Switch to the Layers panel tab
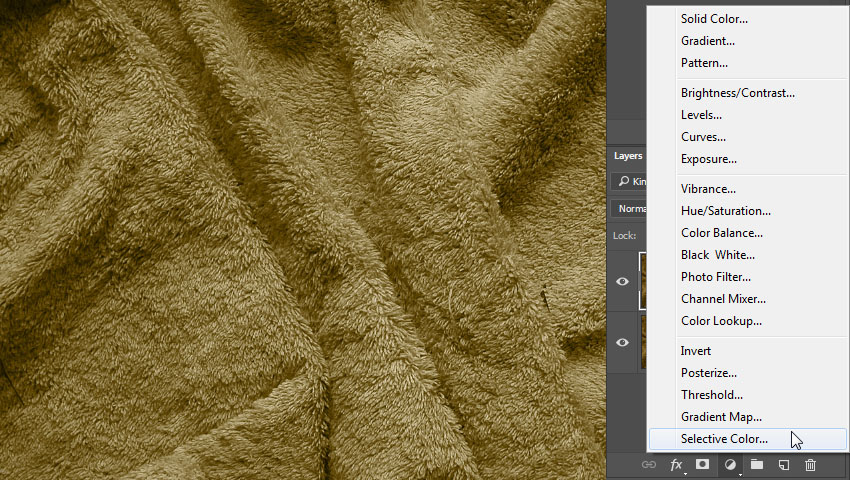 coord(628,156)
